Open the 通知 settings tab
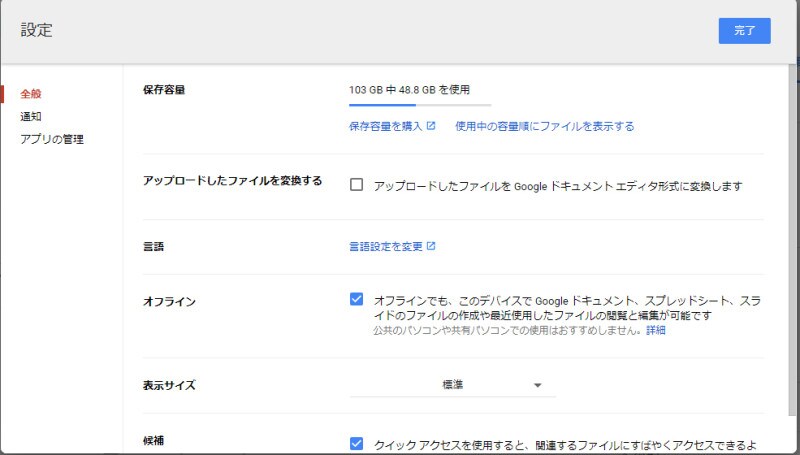The image size is (800, 455). pyautogui.click(x=31, y=116)
